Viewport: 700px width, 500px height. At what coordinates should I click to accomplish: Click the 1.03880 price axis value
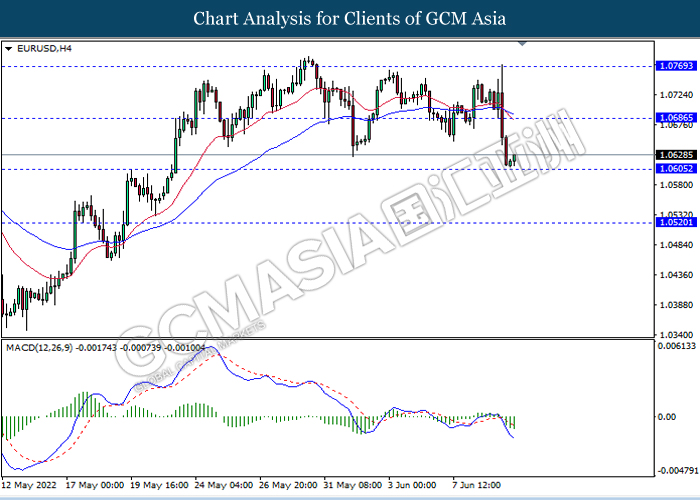coord(676,305)
